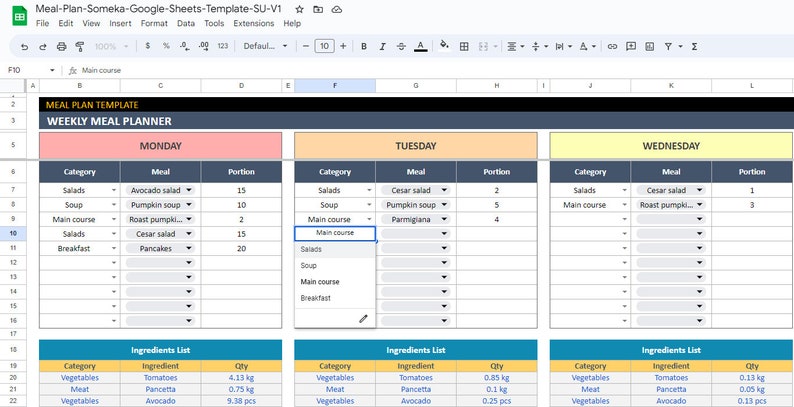Insert link using chain icon

(612, 47)
